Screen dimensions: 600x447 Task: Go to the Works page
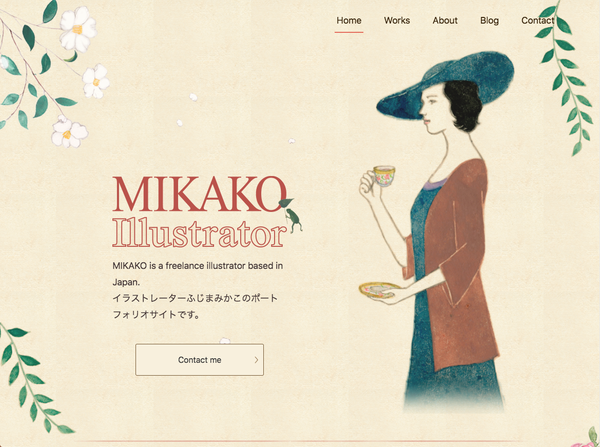coord(397,21)
